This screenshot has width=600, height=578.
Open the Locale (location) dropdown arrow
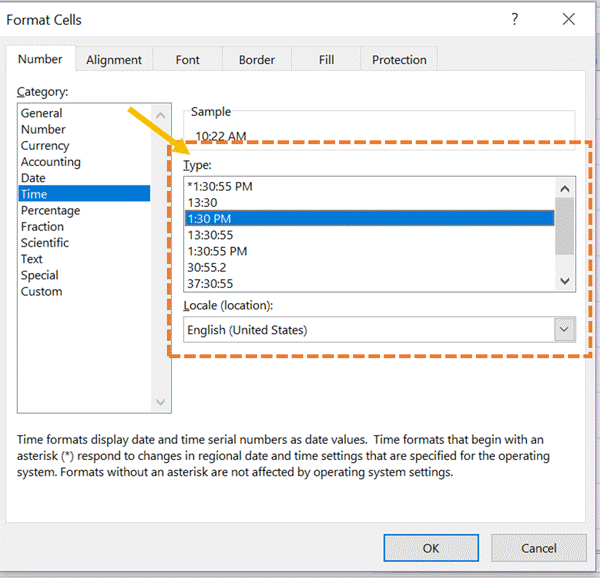click(x=564, y=329)
